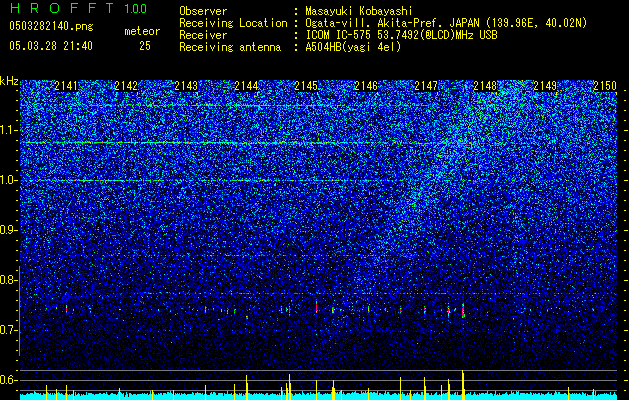
Task: Click the HROFFT program title
Action: [62, 8]
